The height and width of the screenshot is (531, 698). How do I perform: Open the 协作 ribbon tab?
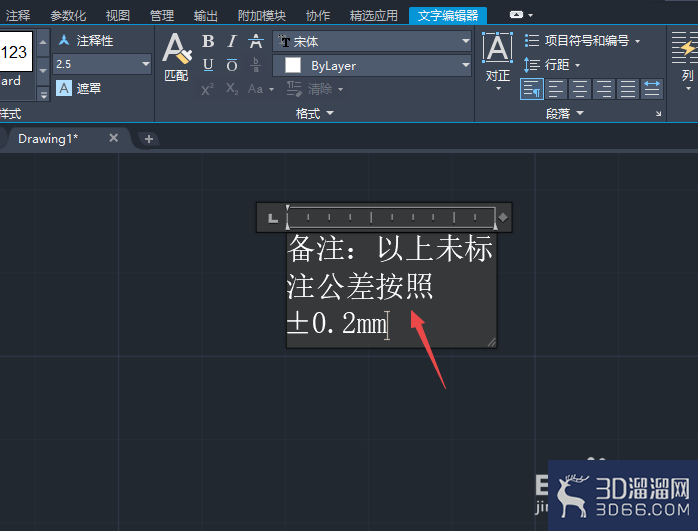click(318, 16)
